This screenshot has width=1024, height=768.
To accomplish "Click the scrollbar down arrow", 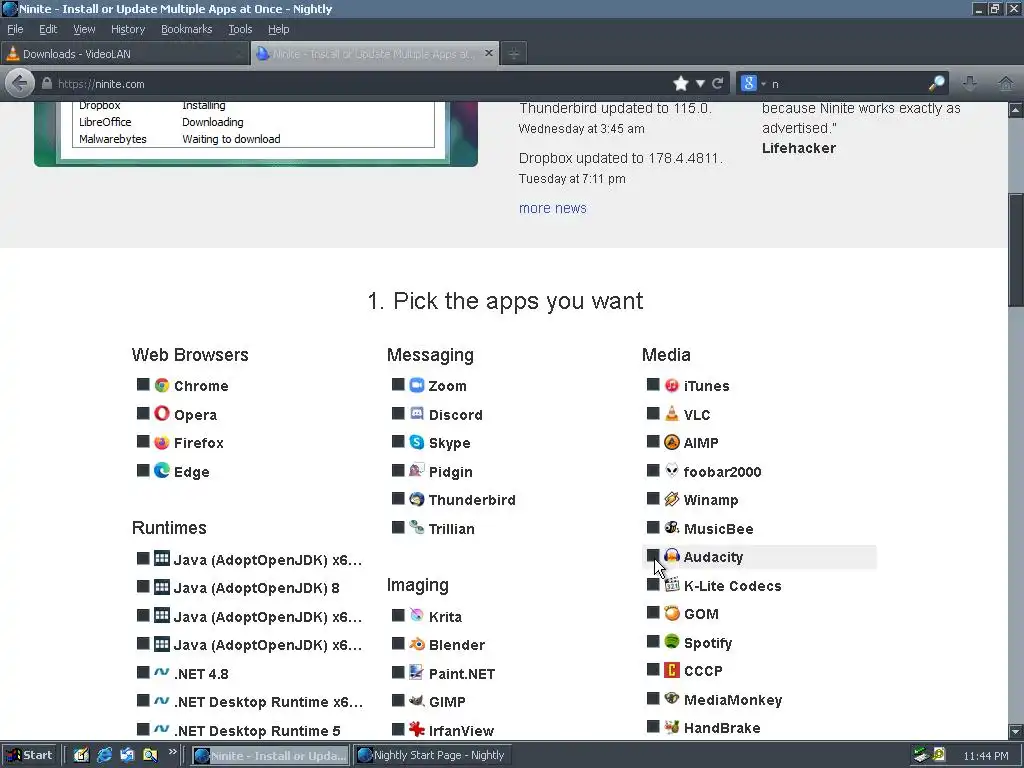I will pyautogui.click(x=1016, y=731).
